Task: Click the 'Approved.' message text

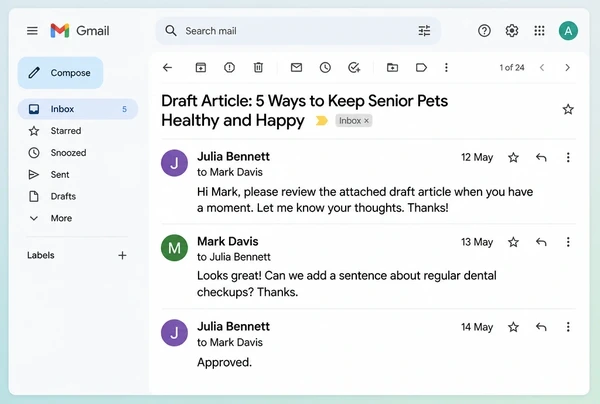Action: 224,362
